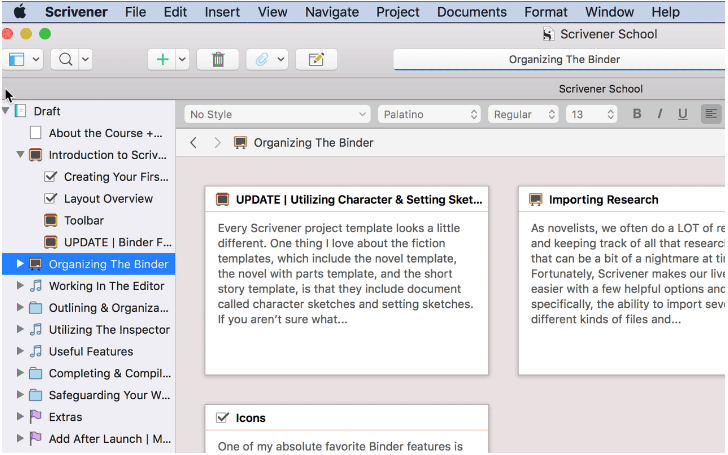Open the Scrivener application menu
Viewport: 728px width, 455px height.
tap(76, 12)
